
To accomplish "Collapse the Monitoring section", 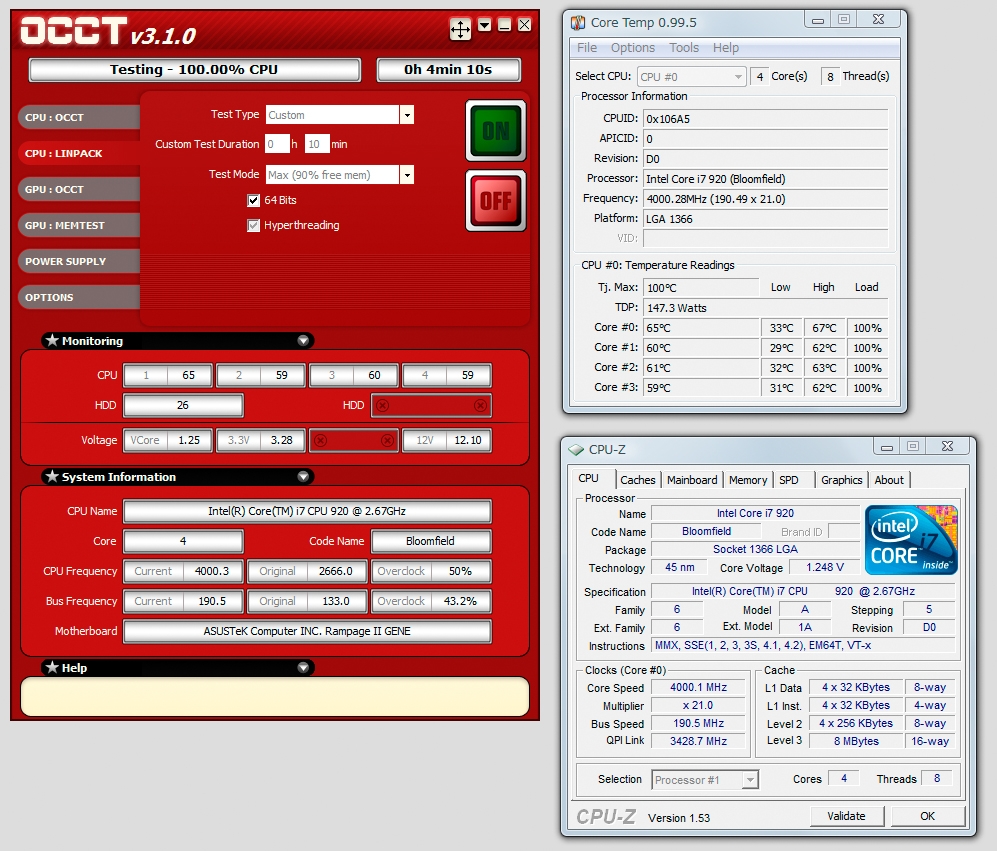I will pyautogui.click(x=303, y=340).
